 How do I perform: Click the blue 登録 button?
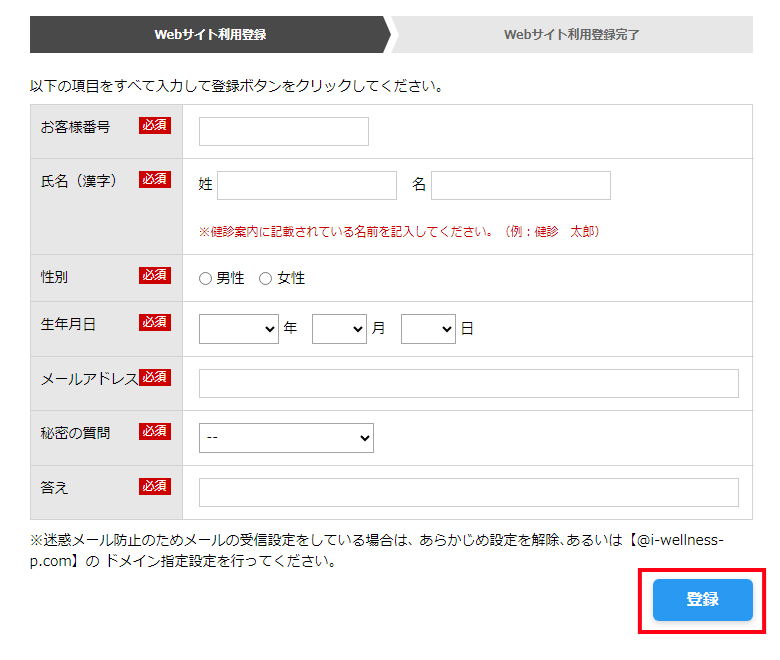[x=702, y=599]
